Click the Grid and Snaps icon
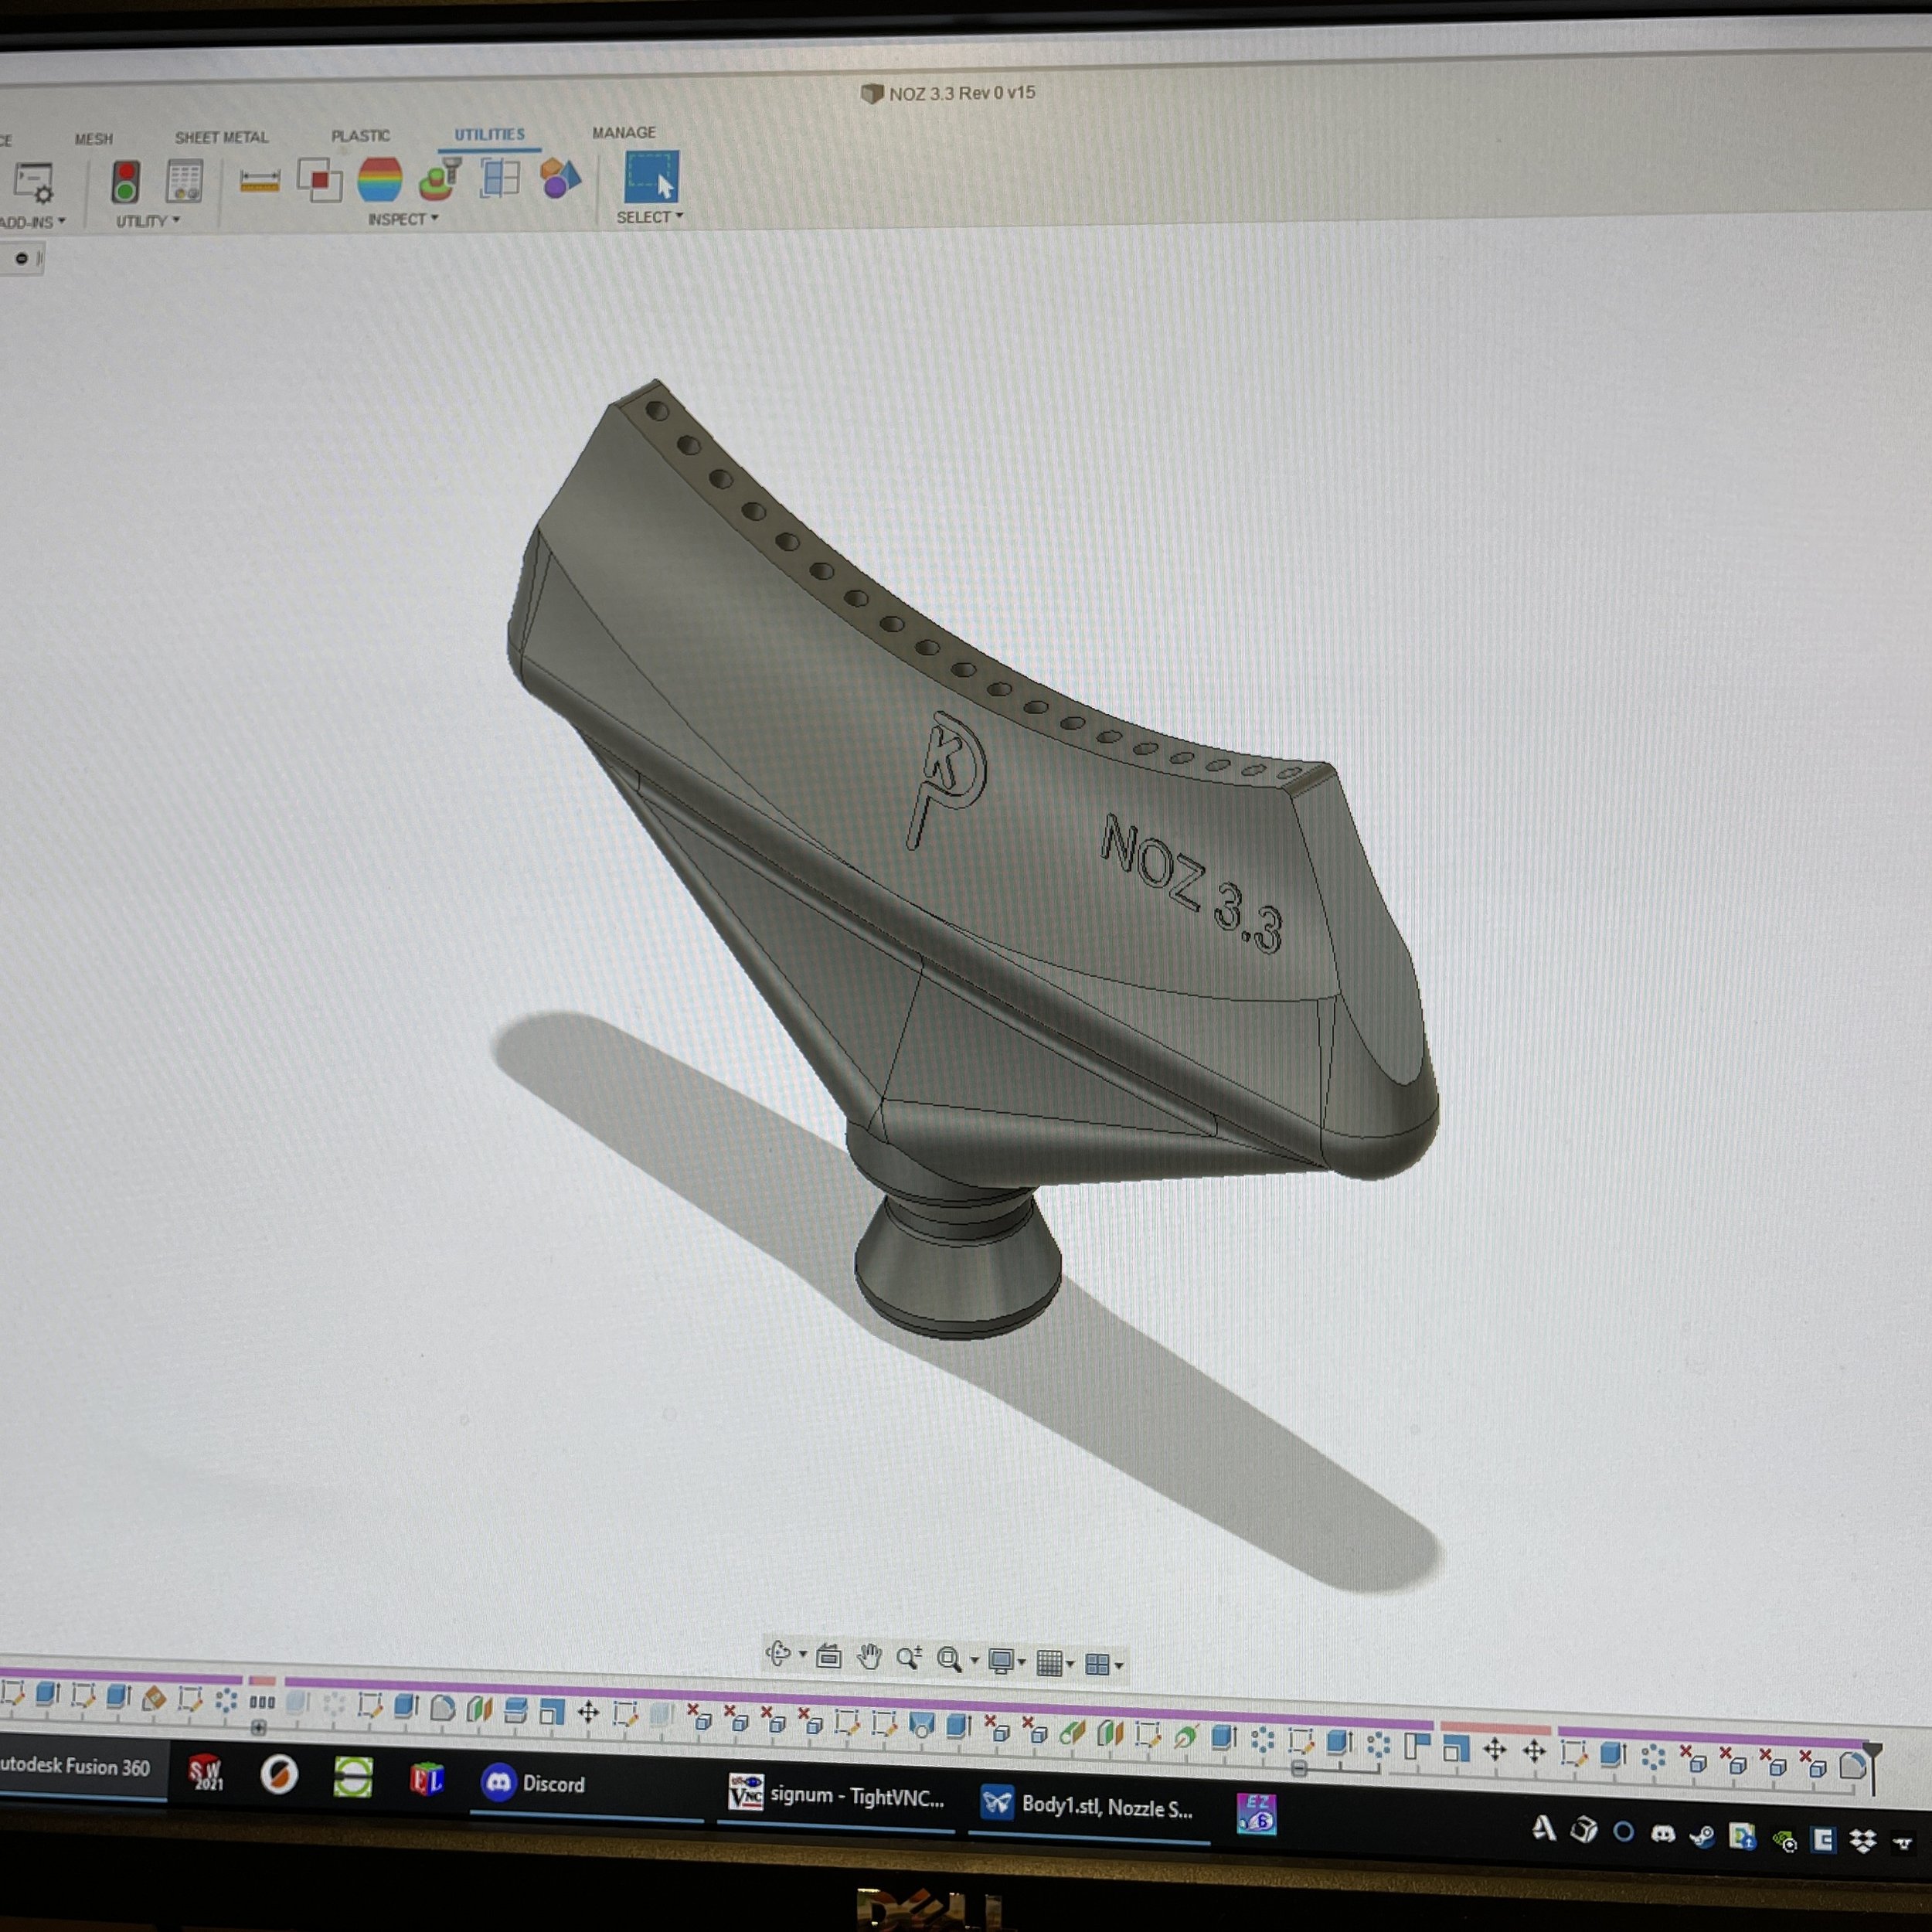This screenshot has width=1932, height=1932. coord(1049,1663)
